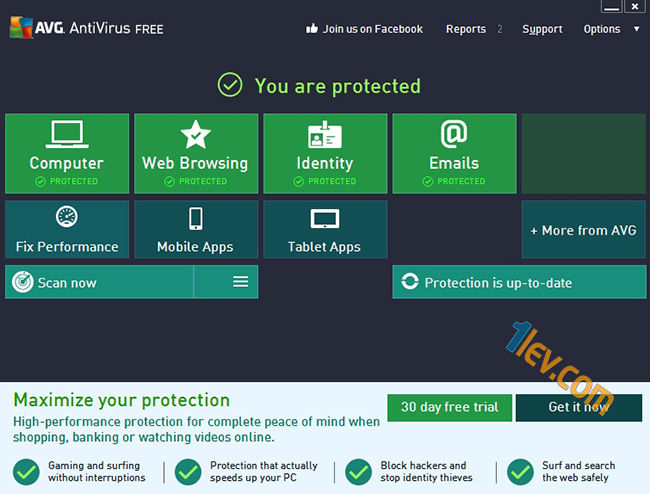Image resolution: width=650 pixels, height=494 pixels.
Task: Click the Mobile Apps phone icon
Action: (x=196, y=218)
